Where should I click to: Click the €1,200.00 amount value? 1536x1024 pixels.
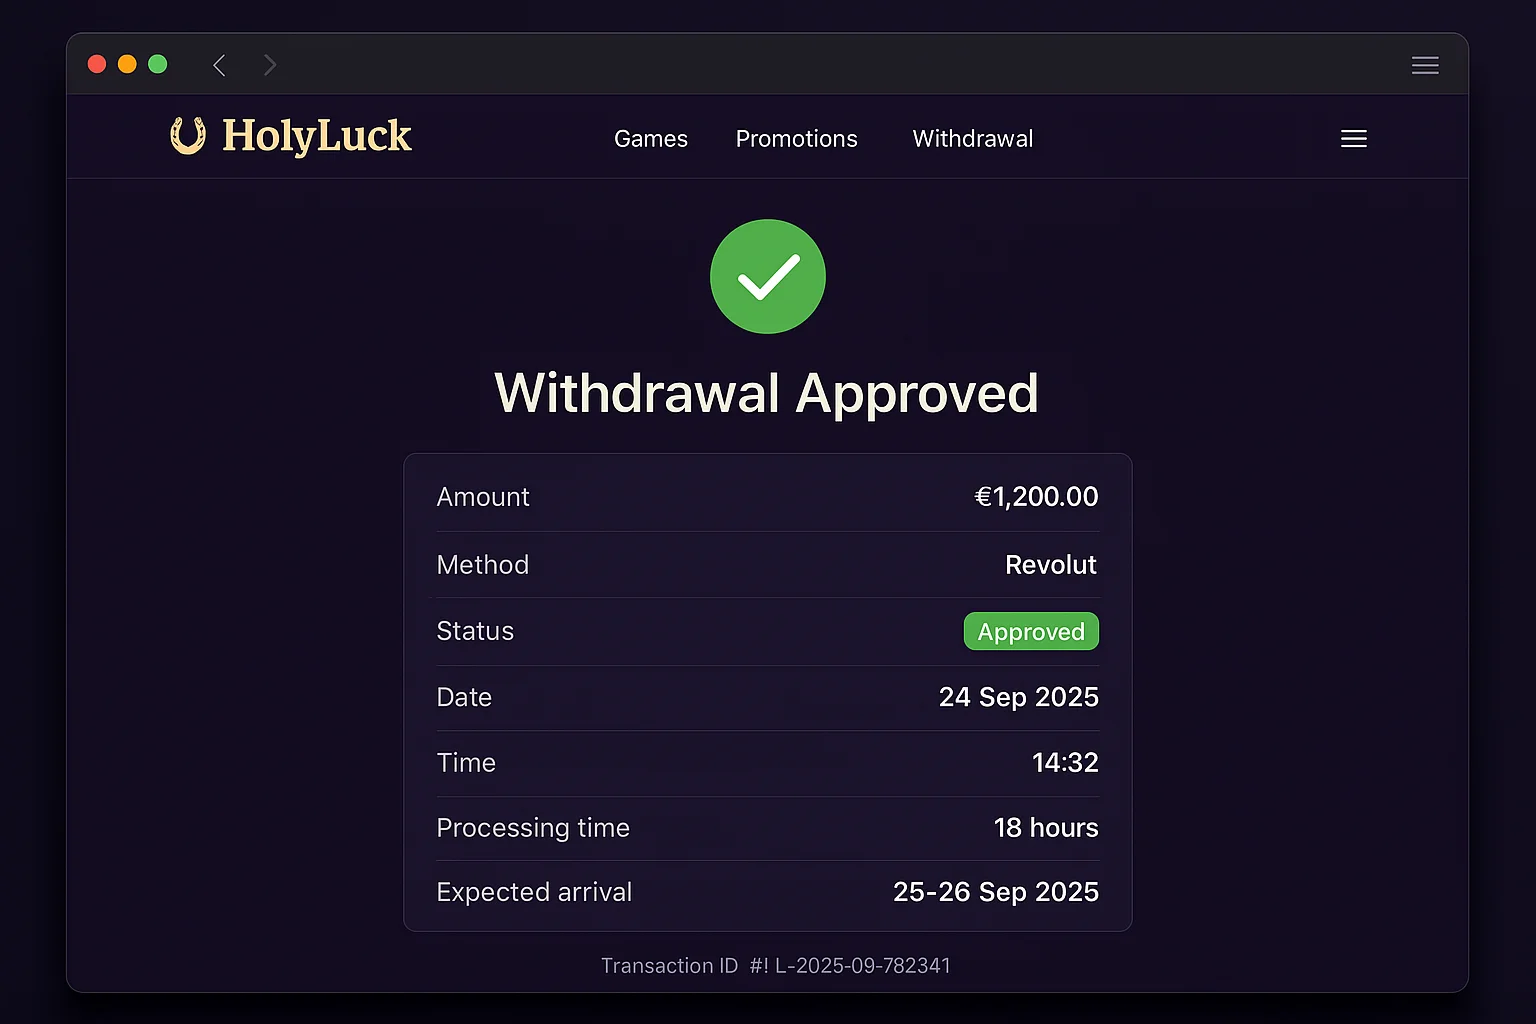(x=1036, y=497)
